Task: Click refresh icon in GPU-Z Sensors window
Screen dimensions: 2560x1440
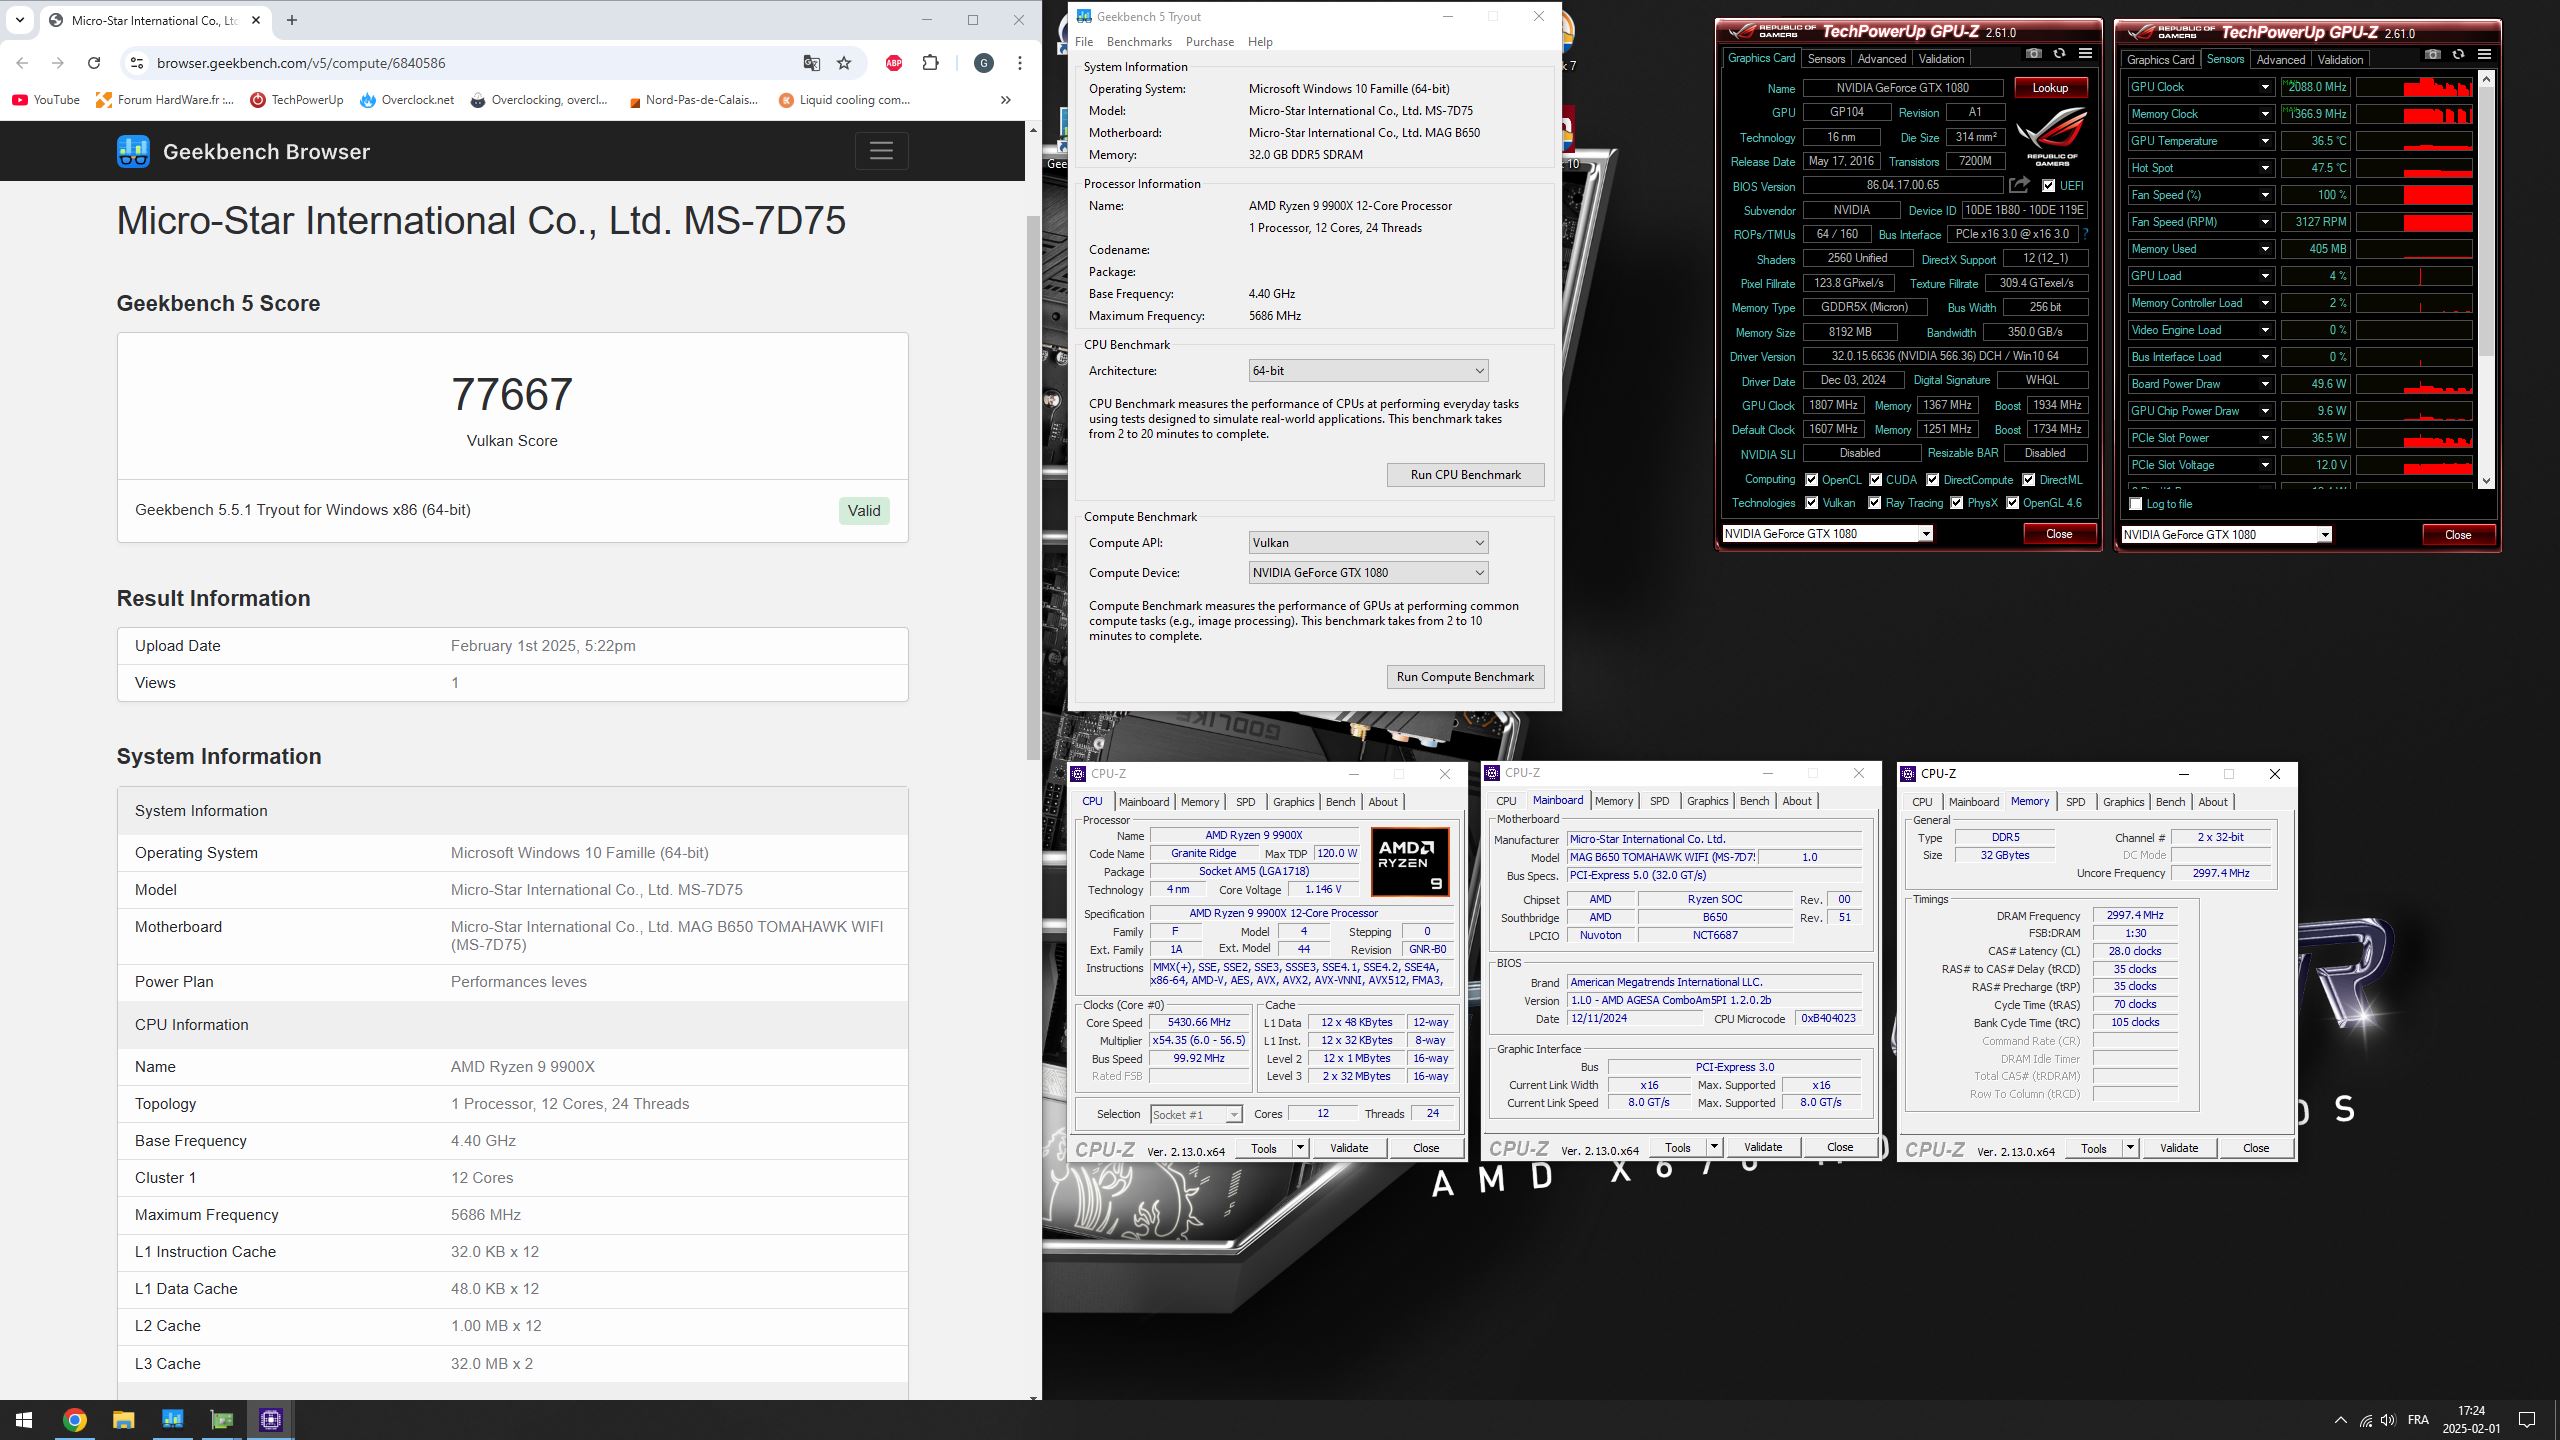Action: 2458,55
